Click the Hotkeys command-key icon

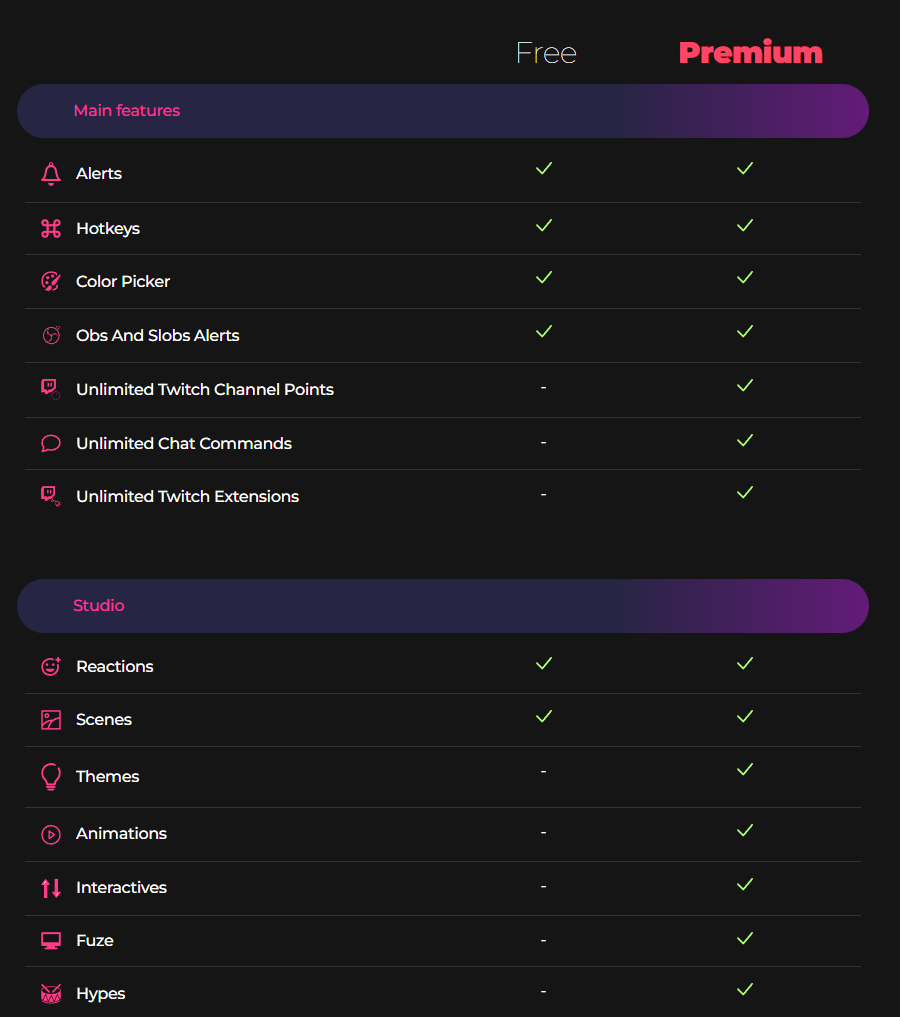(51, 228)
